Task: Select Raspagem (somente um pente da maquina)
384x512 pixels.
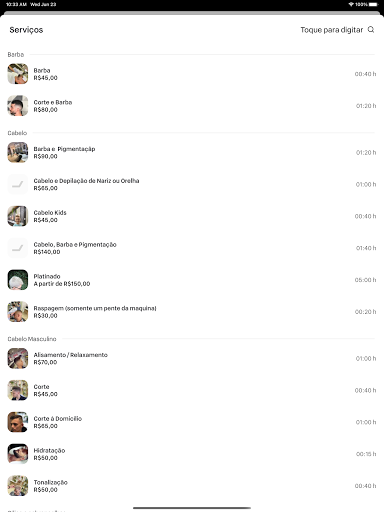Action: [192, 312]
